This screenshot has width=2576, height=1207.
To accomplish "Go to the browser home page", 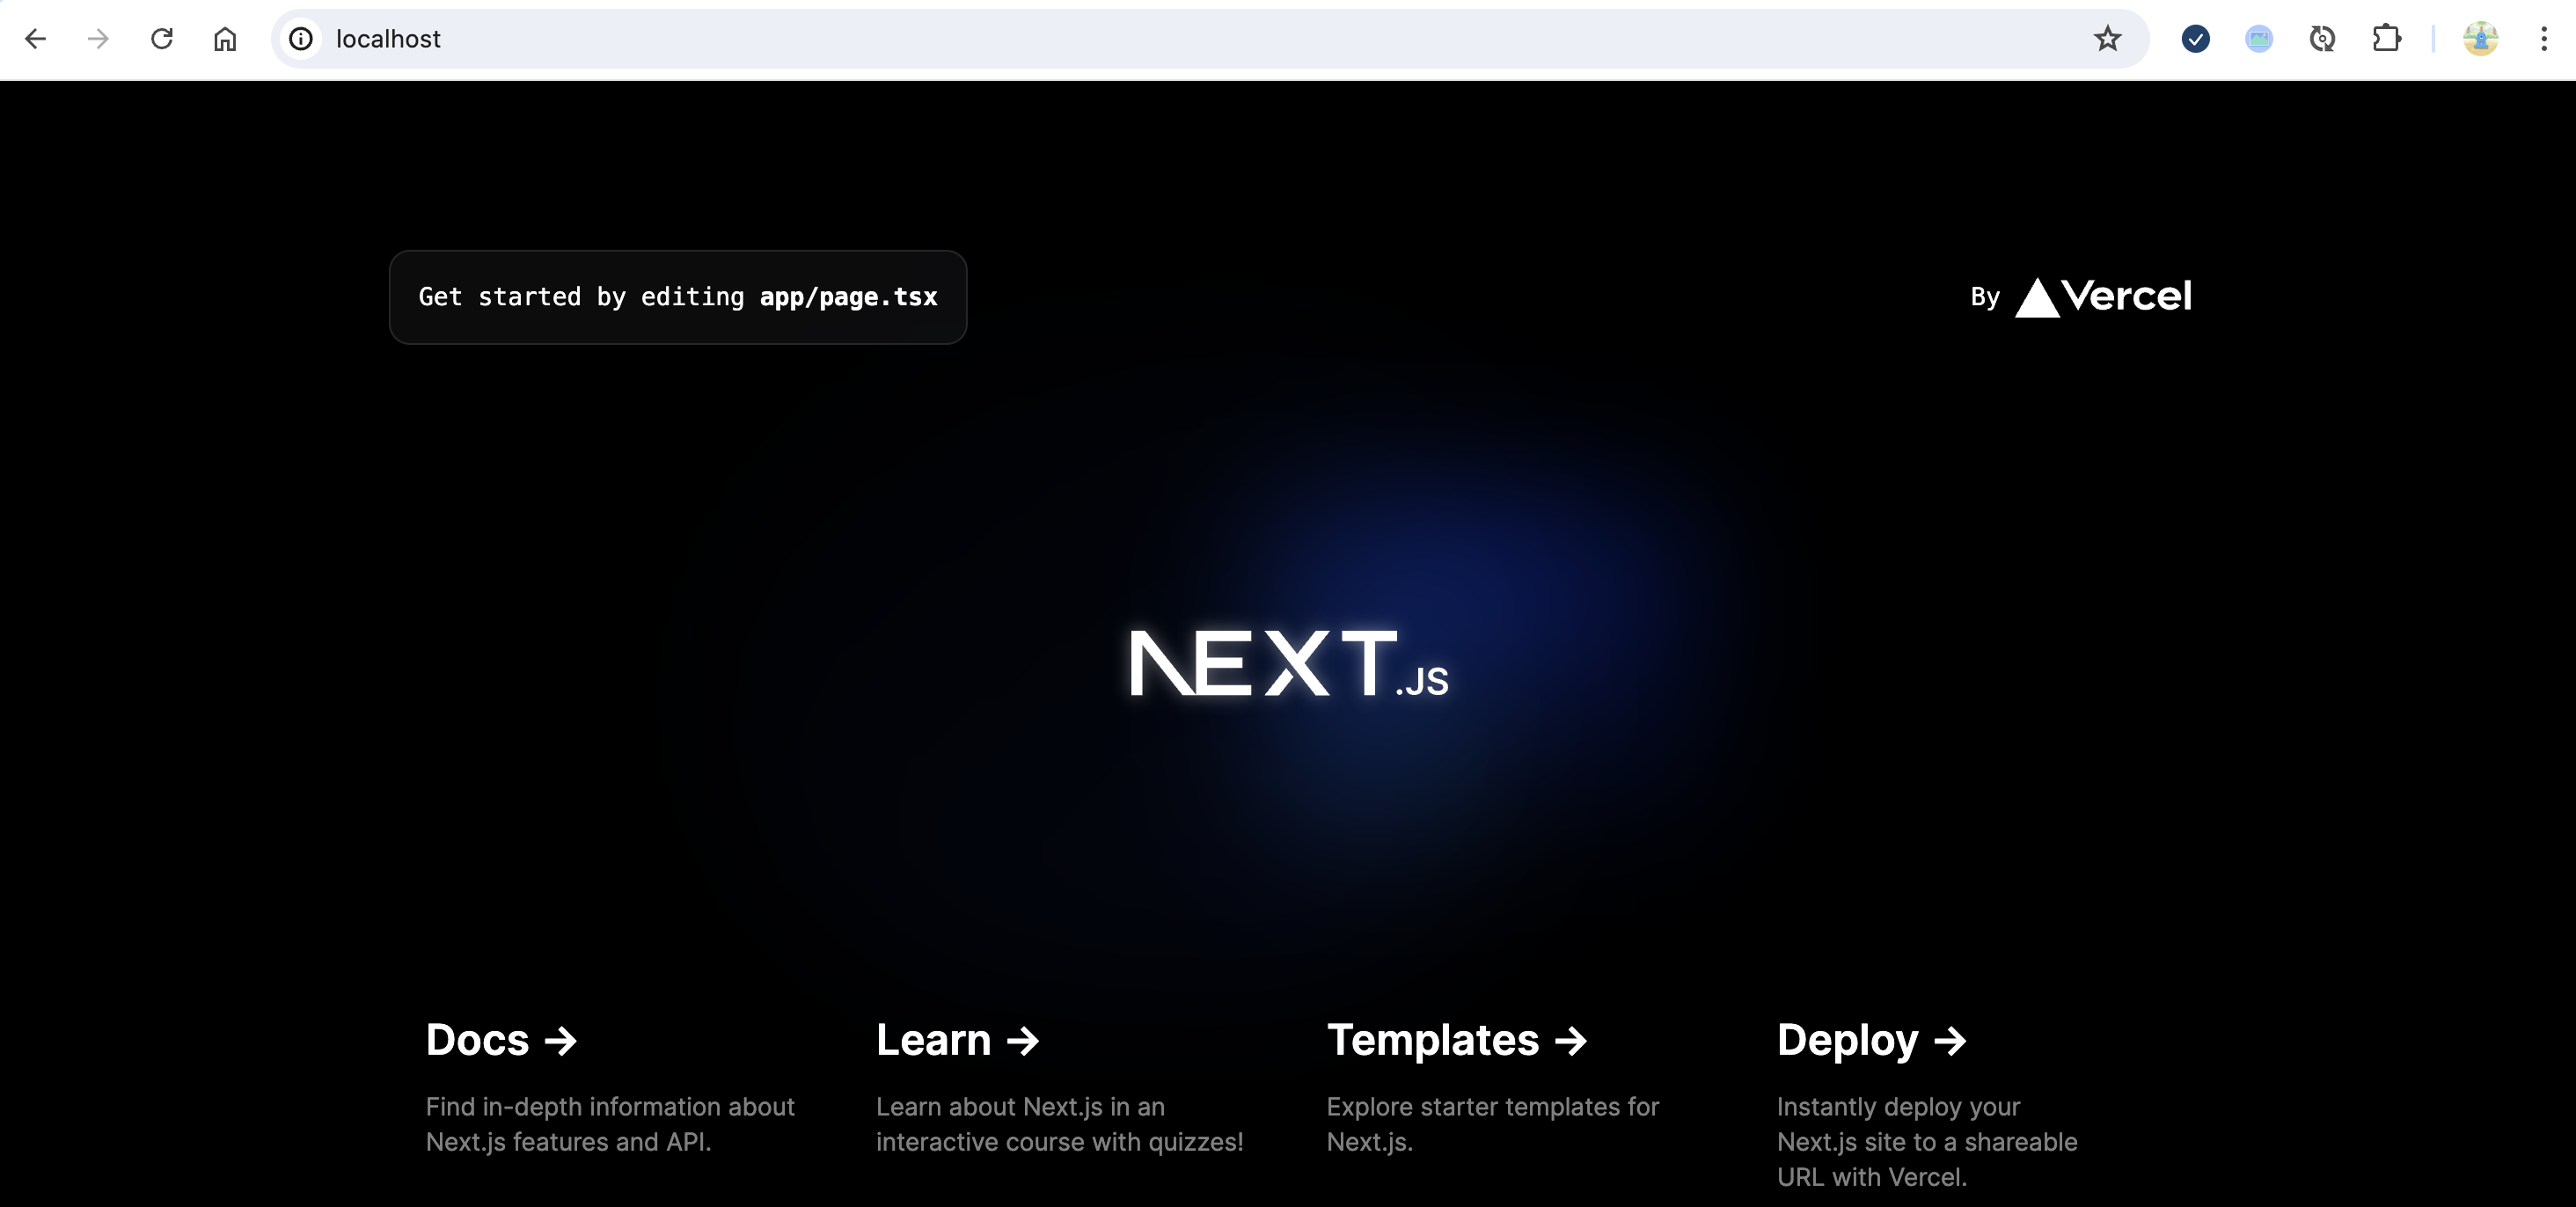I will tap(225, 39).
